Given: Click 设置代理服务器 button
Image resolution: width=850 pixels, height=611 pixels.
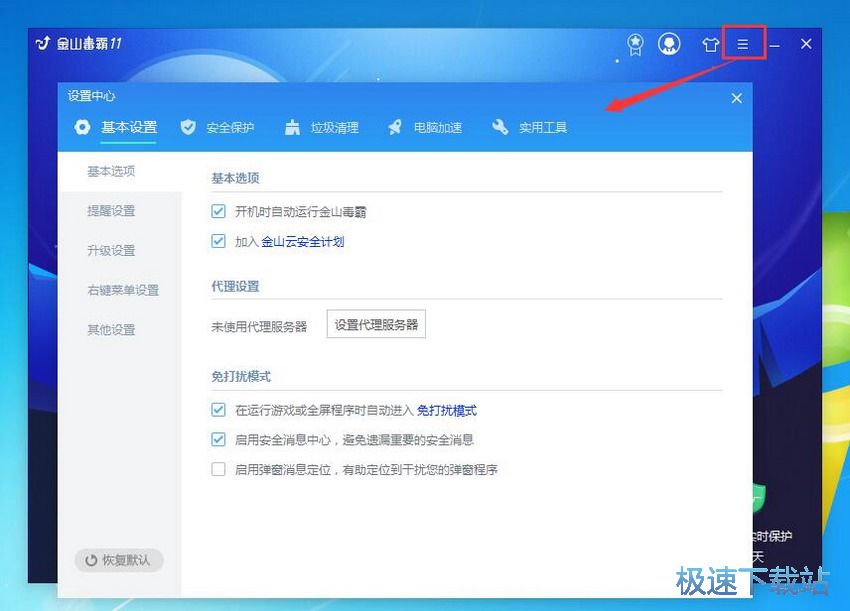Looking at the screenshot, I should 376,324.
